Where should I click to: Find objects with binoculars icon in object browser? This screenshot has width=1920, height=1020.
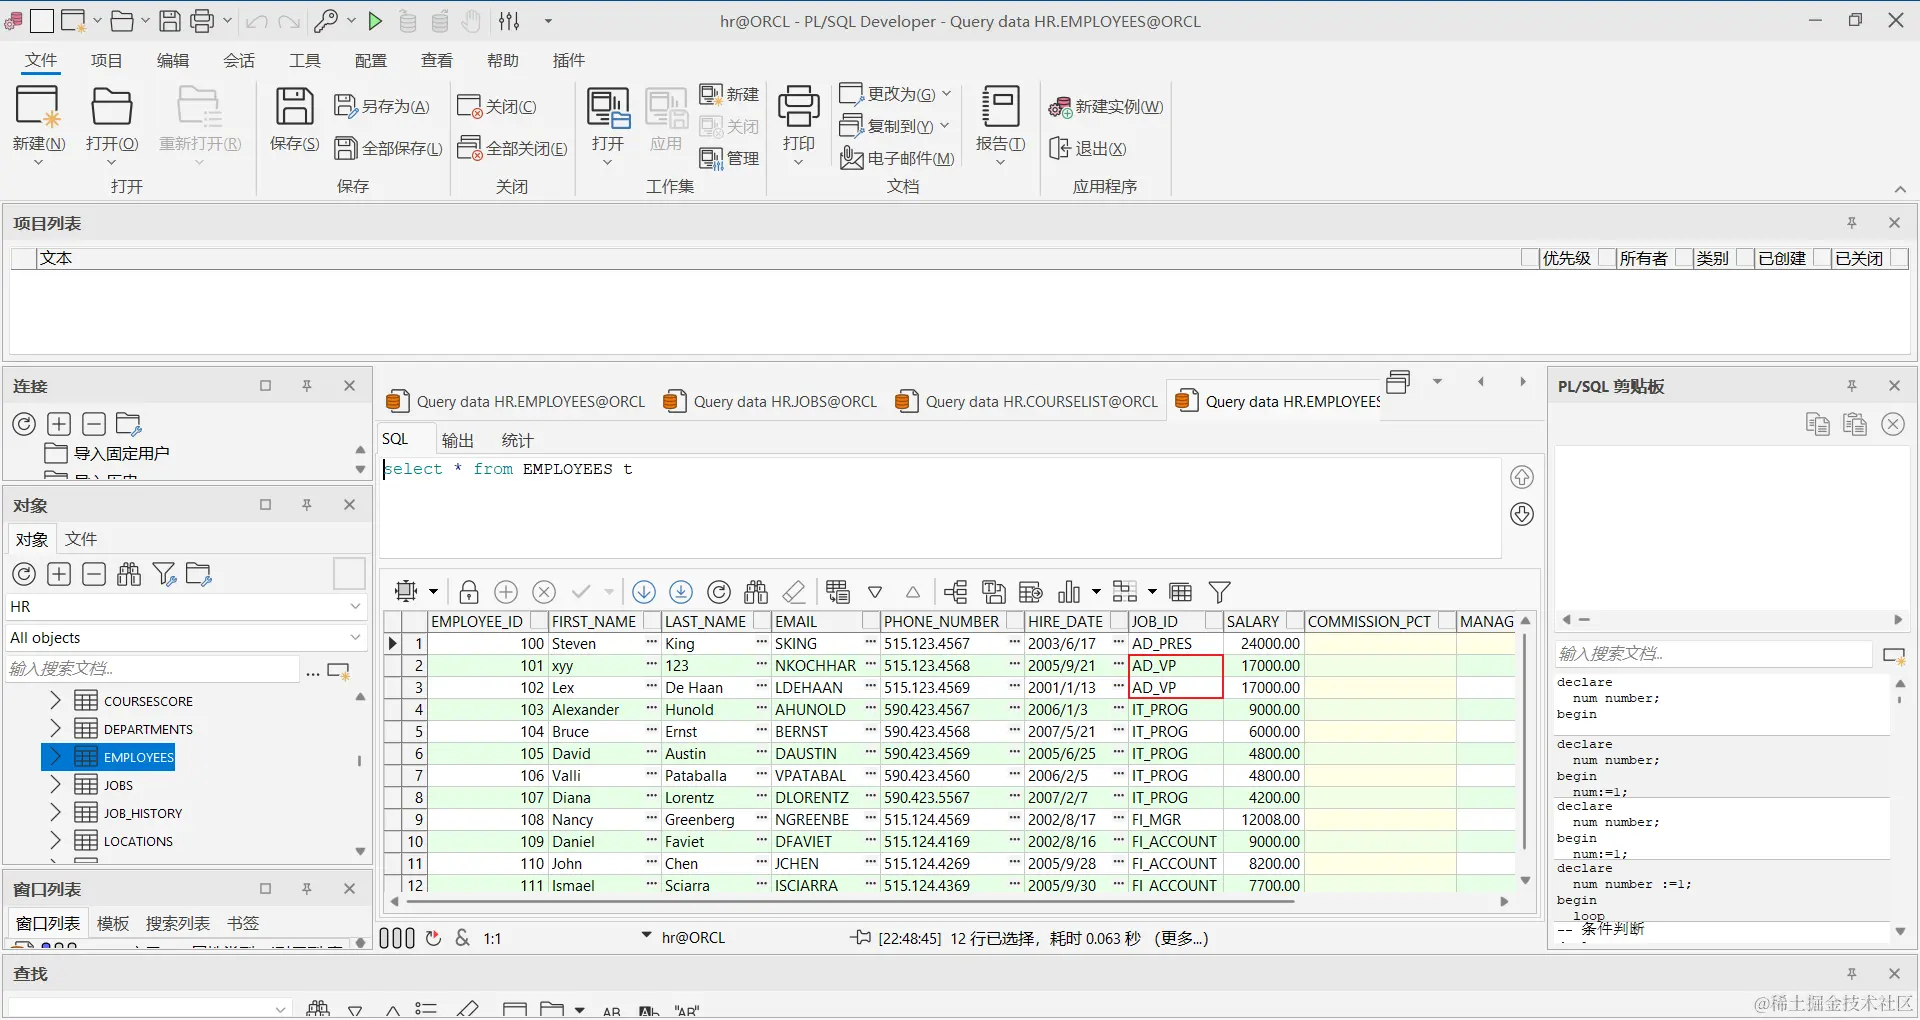tap(129, 574)
